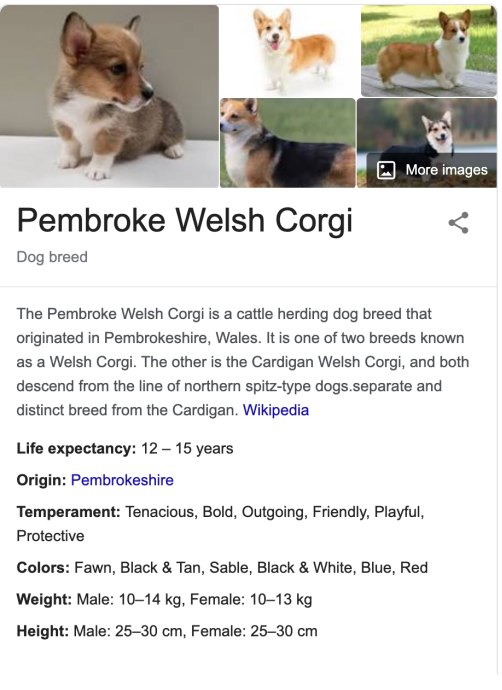This screenshot has width=502, height=690.
Task: Click the Pembroke Welsh Corgi title
Action: 185,220
